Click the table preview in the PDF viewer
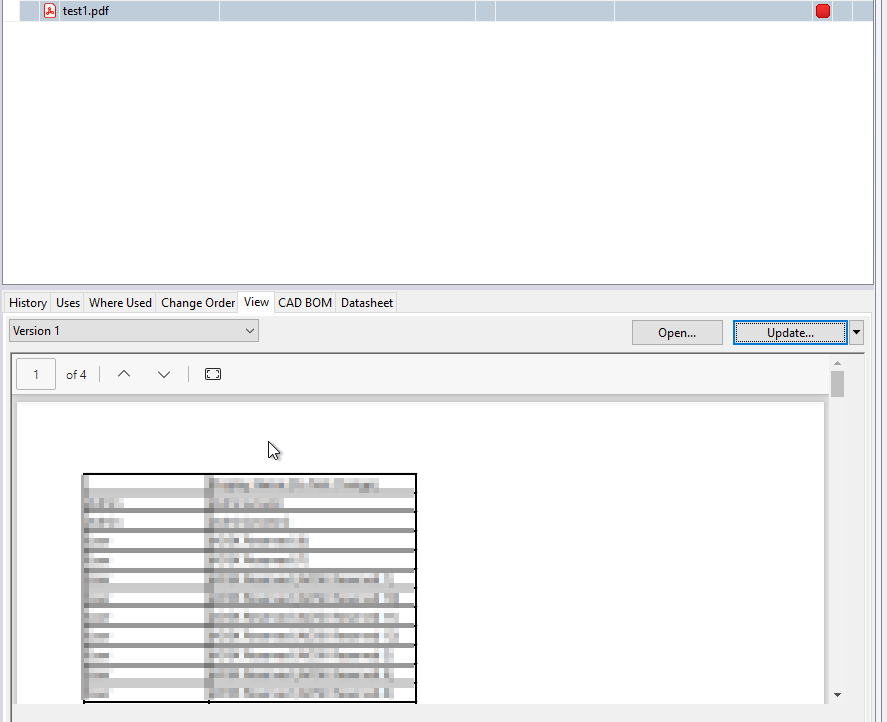Image resolution: width=887 pixels, height=722 pixels. [249, 586]
